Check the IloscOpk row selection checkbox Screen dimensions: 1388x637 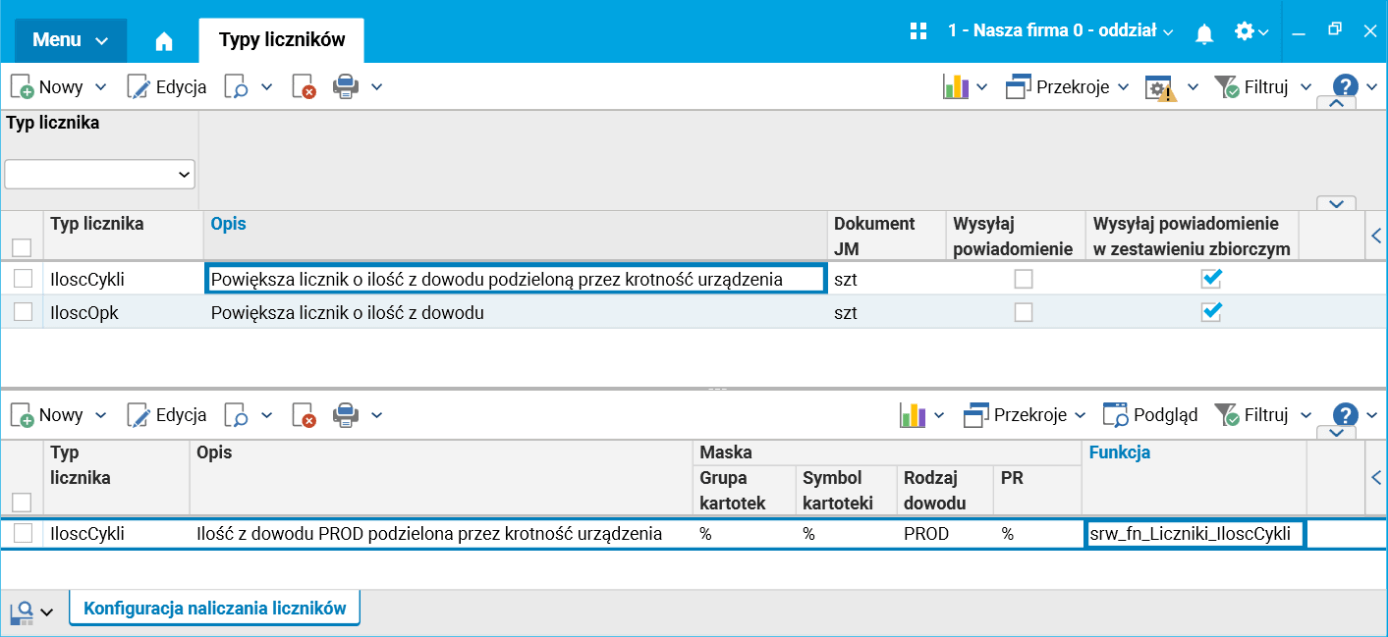(x=23, y=313)
